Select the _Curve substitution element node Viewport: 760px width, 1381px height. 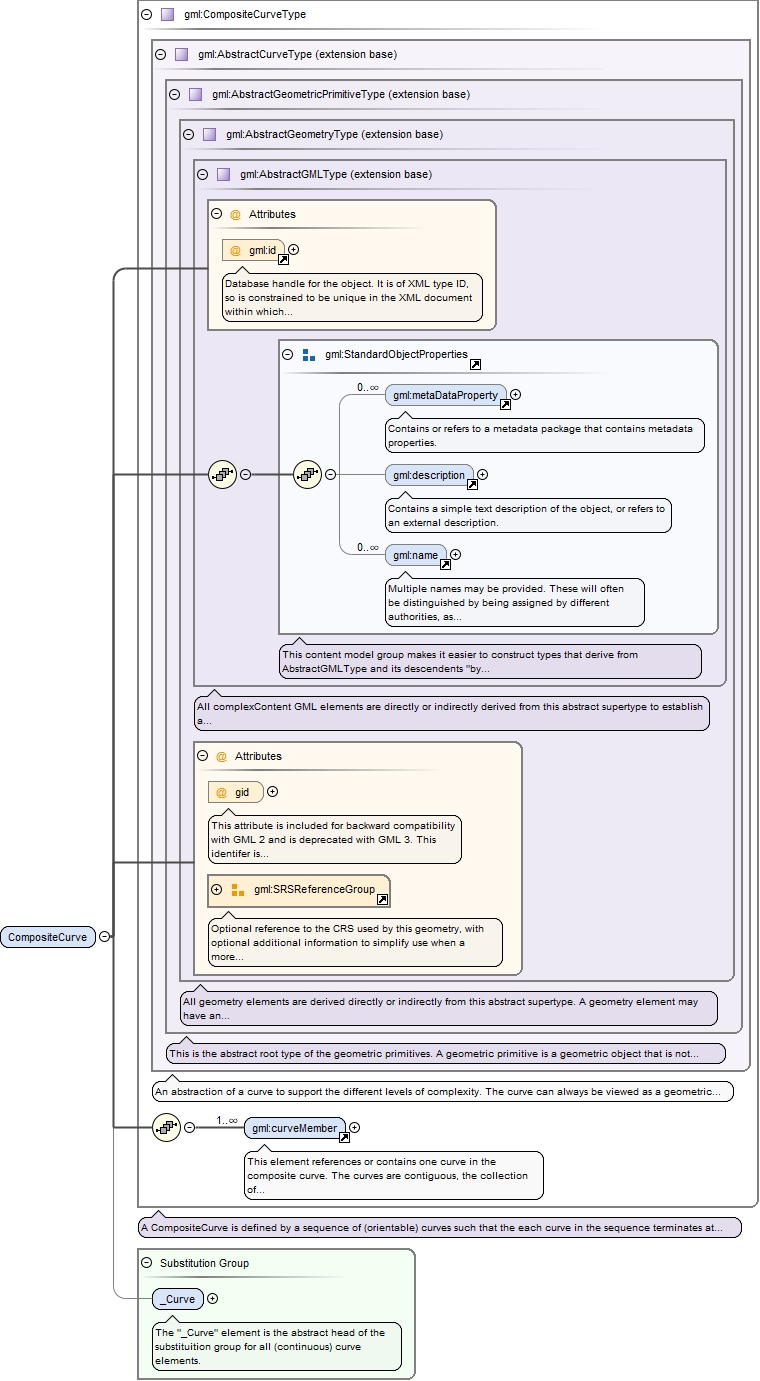[178, 1299]
